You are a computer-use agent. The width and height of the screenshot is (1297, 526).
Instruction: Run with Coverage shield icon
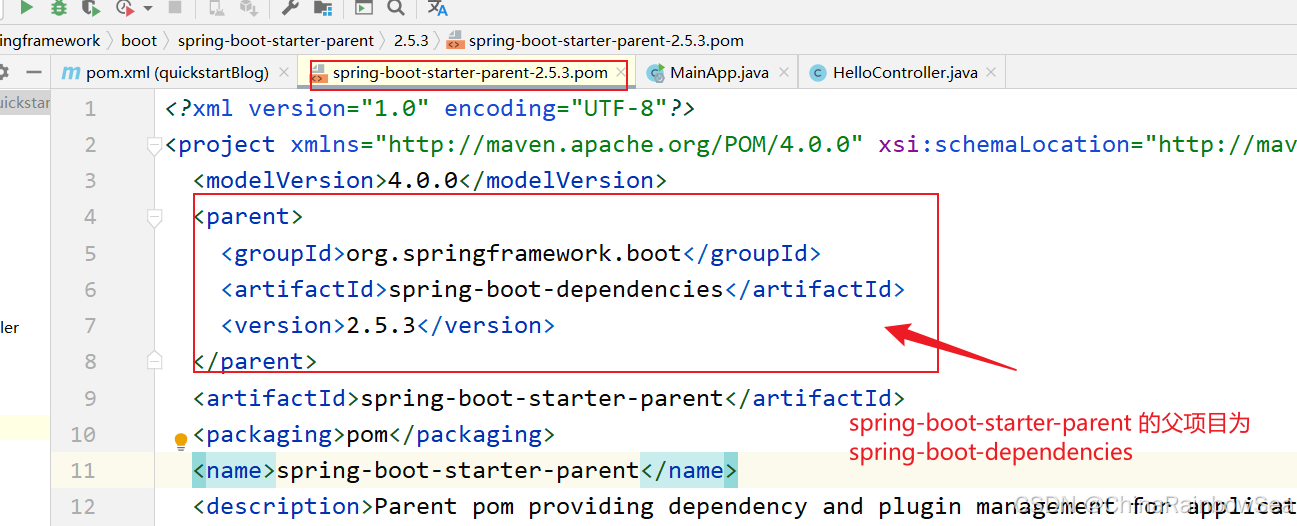click(91, 7)
